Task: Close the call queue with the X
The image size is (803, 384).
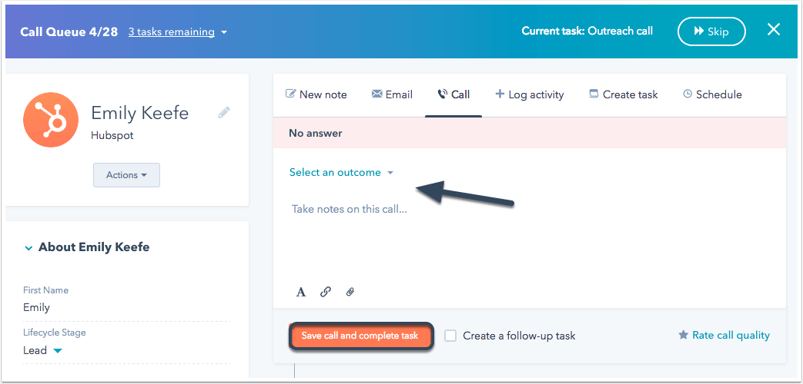Action: 773,30
